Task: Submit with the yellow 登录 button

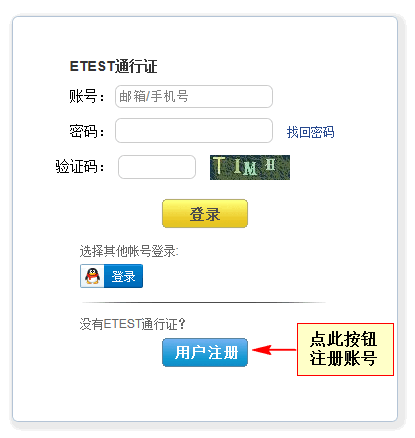Action: pyautogui.click(x=205, y=214)
